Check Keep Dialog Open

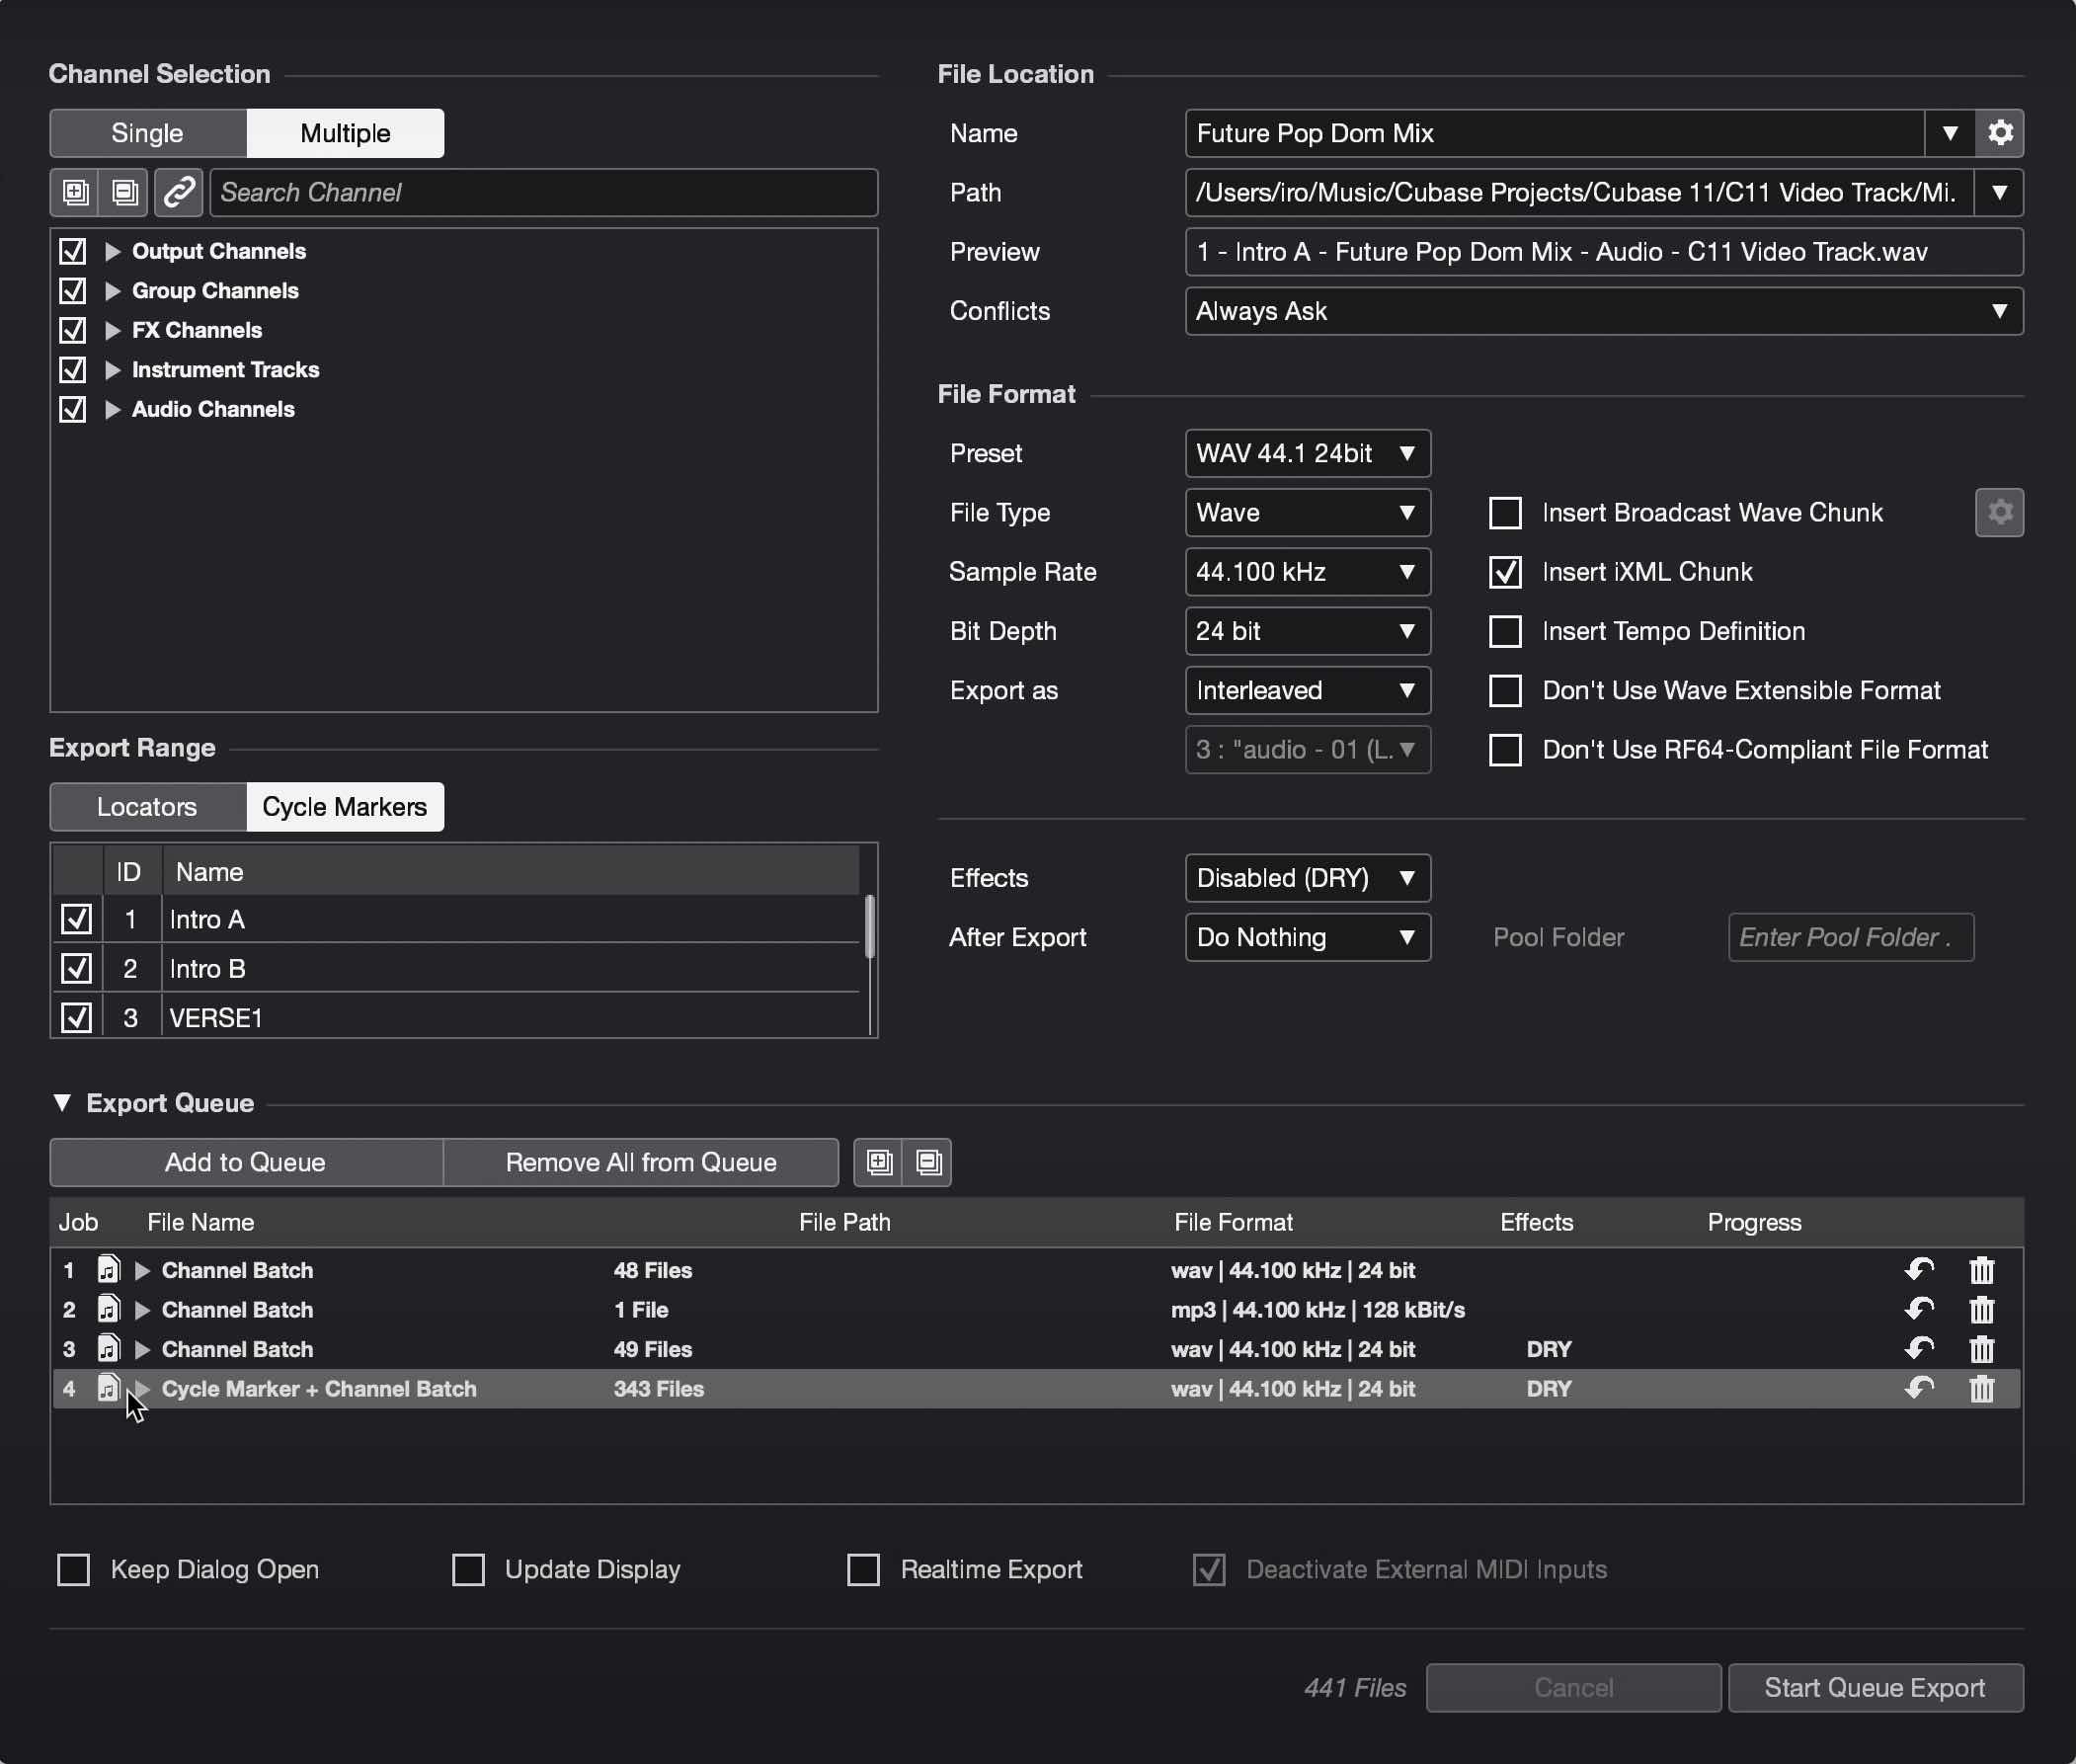(x=73, y=1569)
